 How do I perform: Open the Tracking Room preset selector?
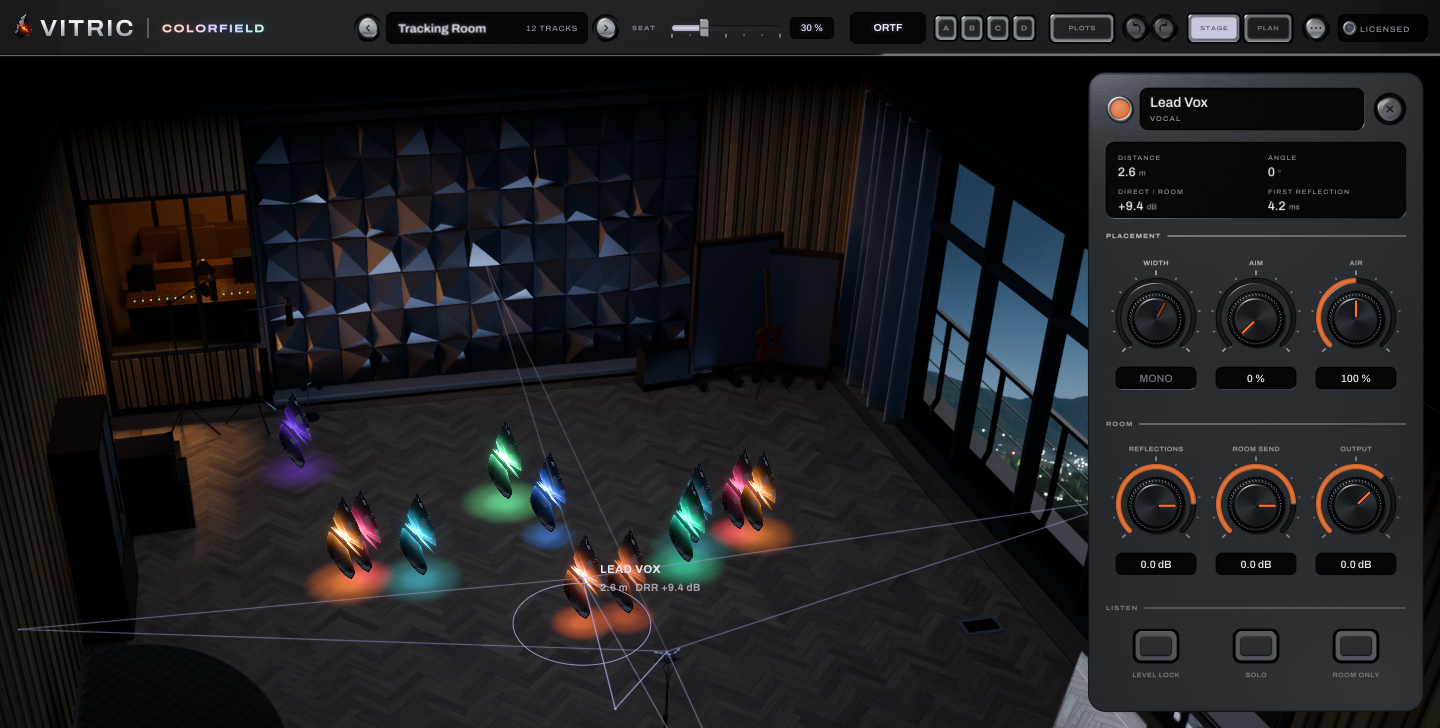[x=487, y=28]
